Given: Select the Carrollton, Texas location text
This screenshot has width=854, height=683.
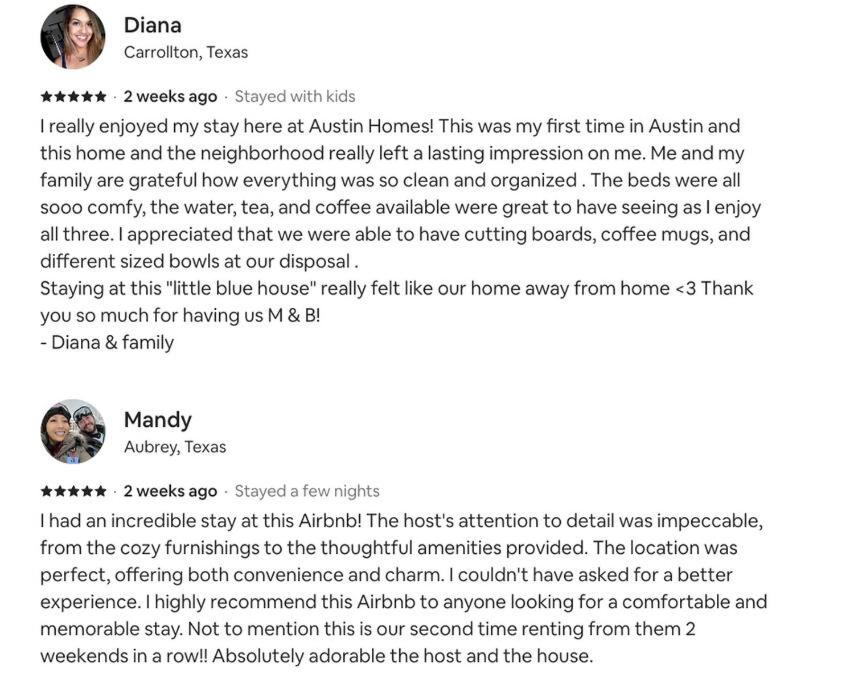Looking at the screenshot, I should coord(186,52).
